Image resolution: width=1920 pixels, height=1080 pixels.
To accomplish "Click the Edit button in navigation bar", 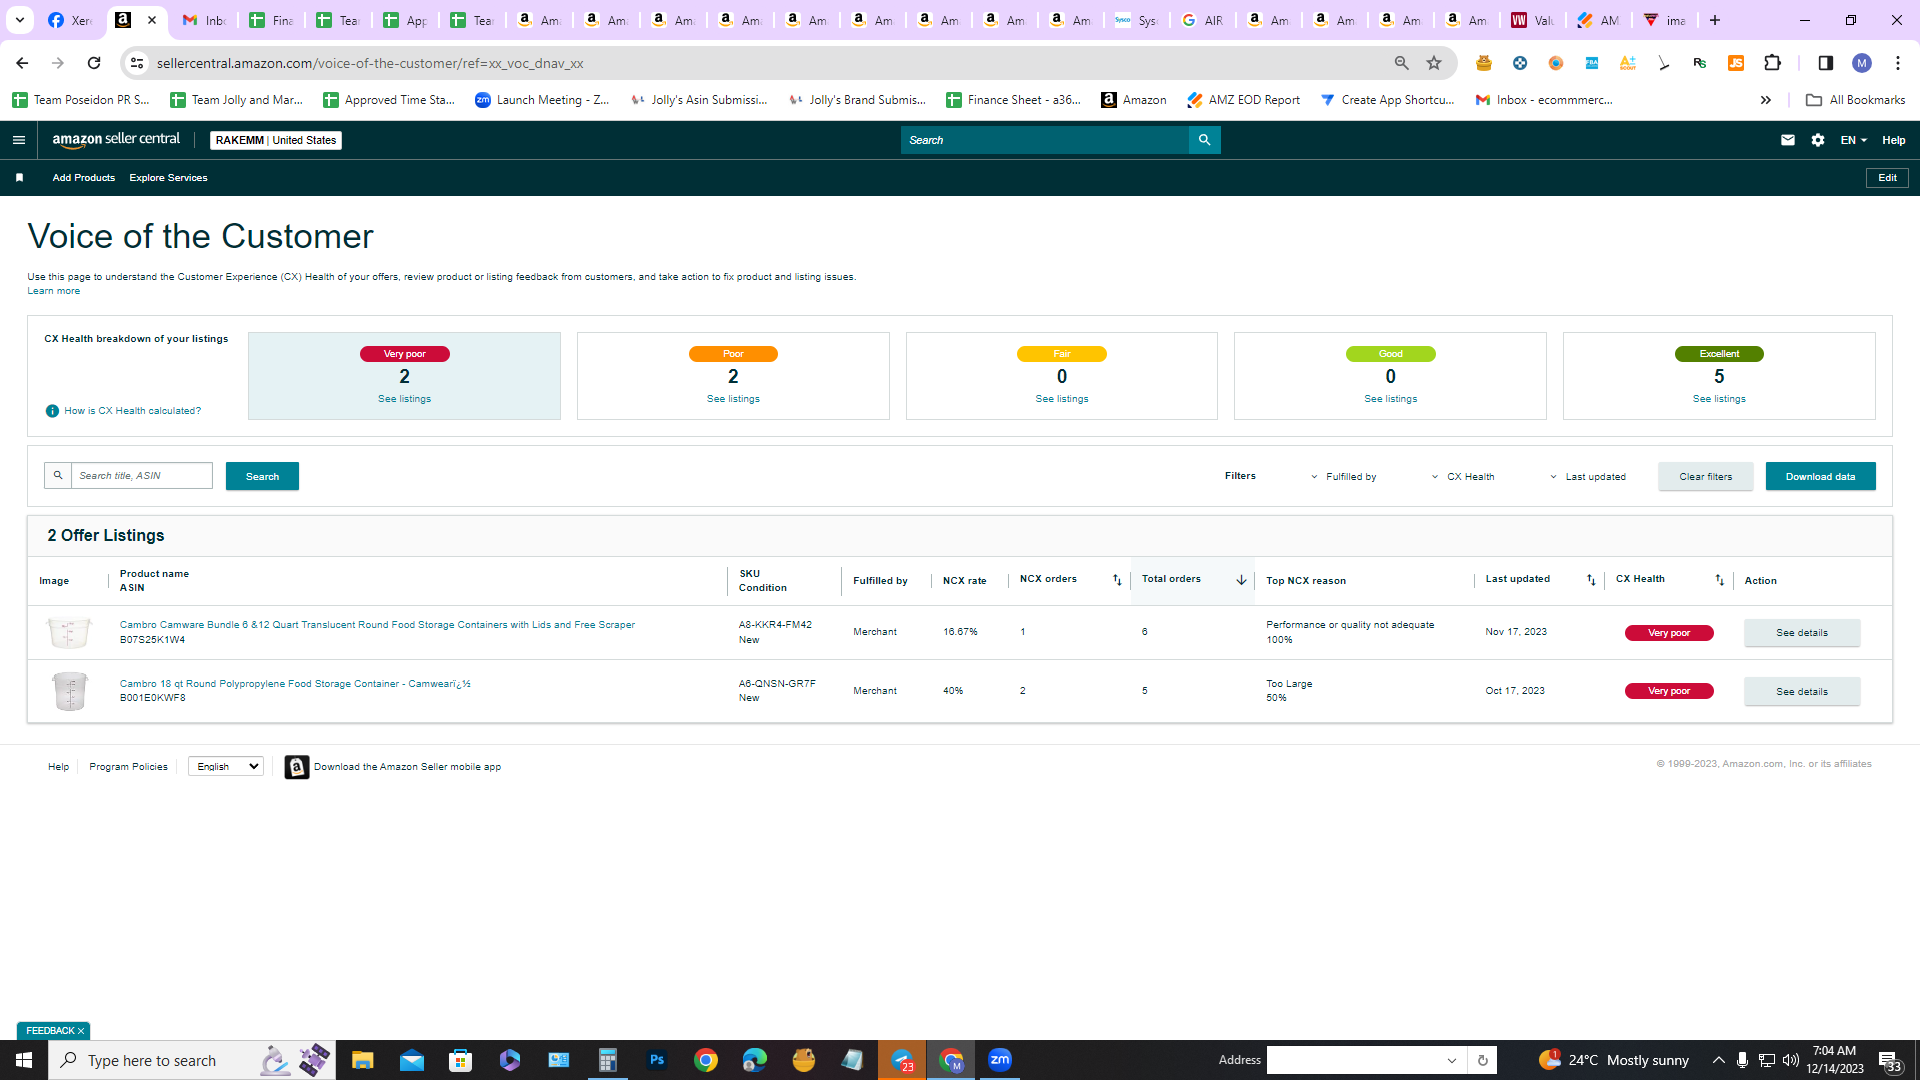I will coord(1887,178).
